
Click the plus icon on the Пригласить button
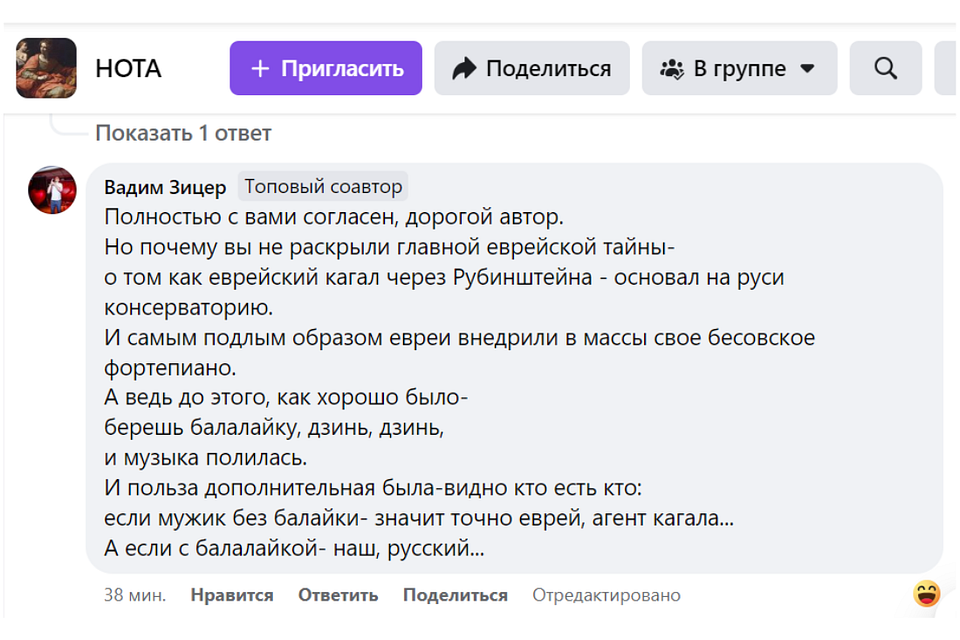[260, 68]
